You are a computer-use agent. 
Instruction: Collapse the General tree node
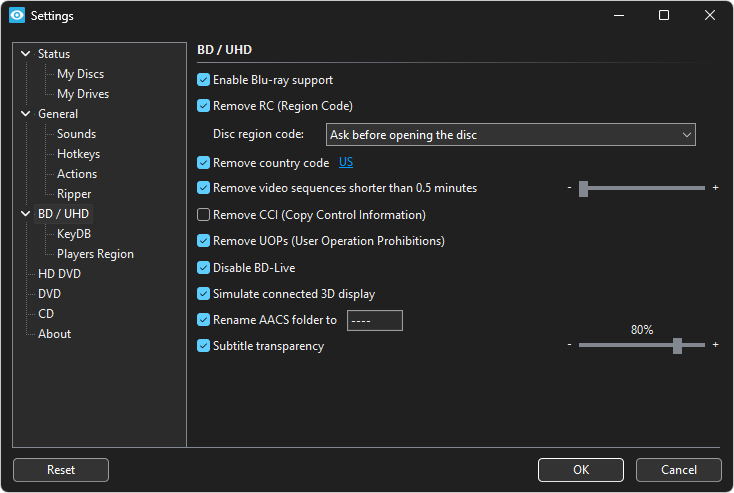[x=26, y=114]
